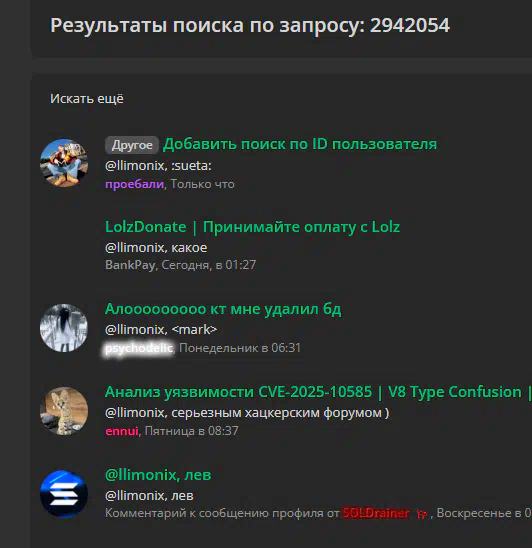Open ennui's cat avatar
Screen dimensions: 532x548
(64, 411)
